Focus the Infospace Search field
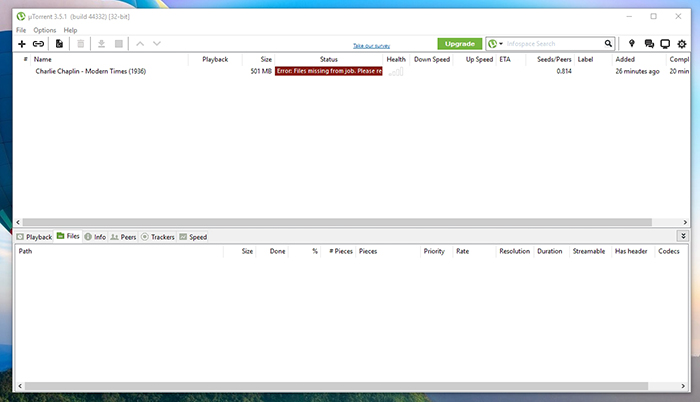 [554, 44]
